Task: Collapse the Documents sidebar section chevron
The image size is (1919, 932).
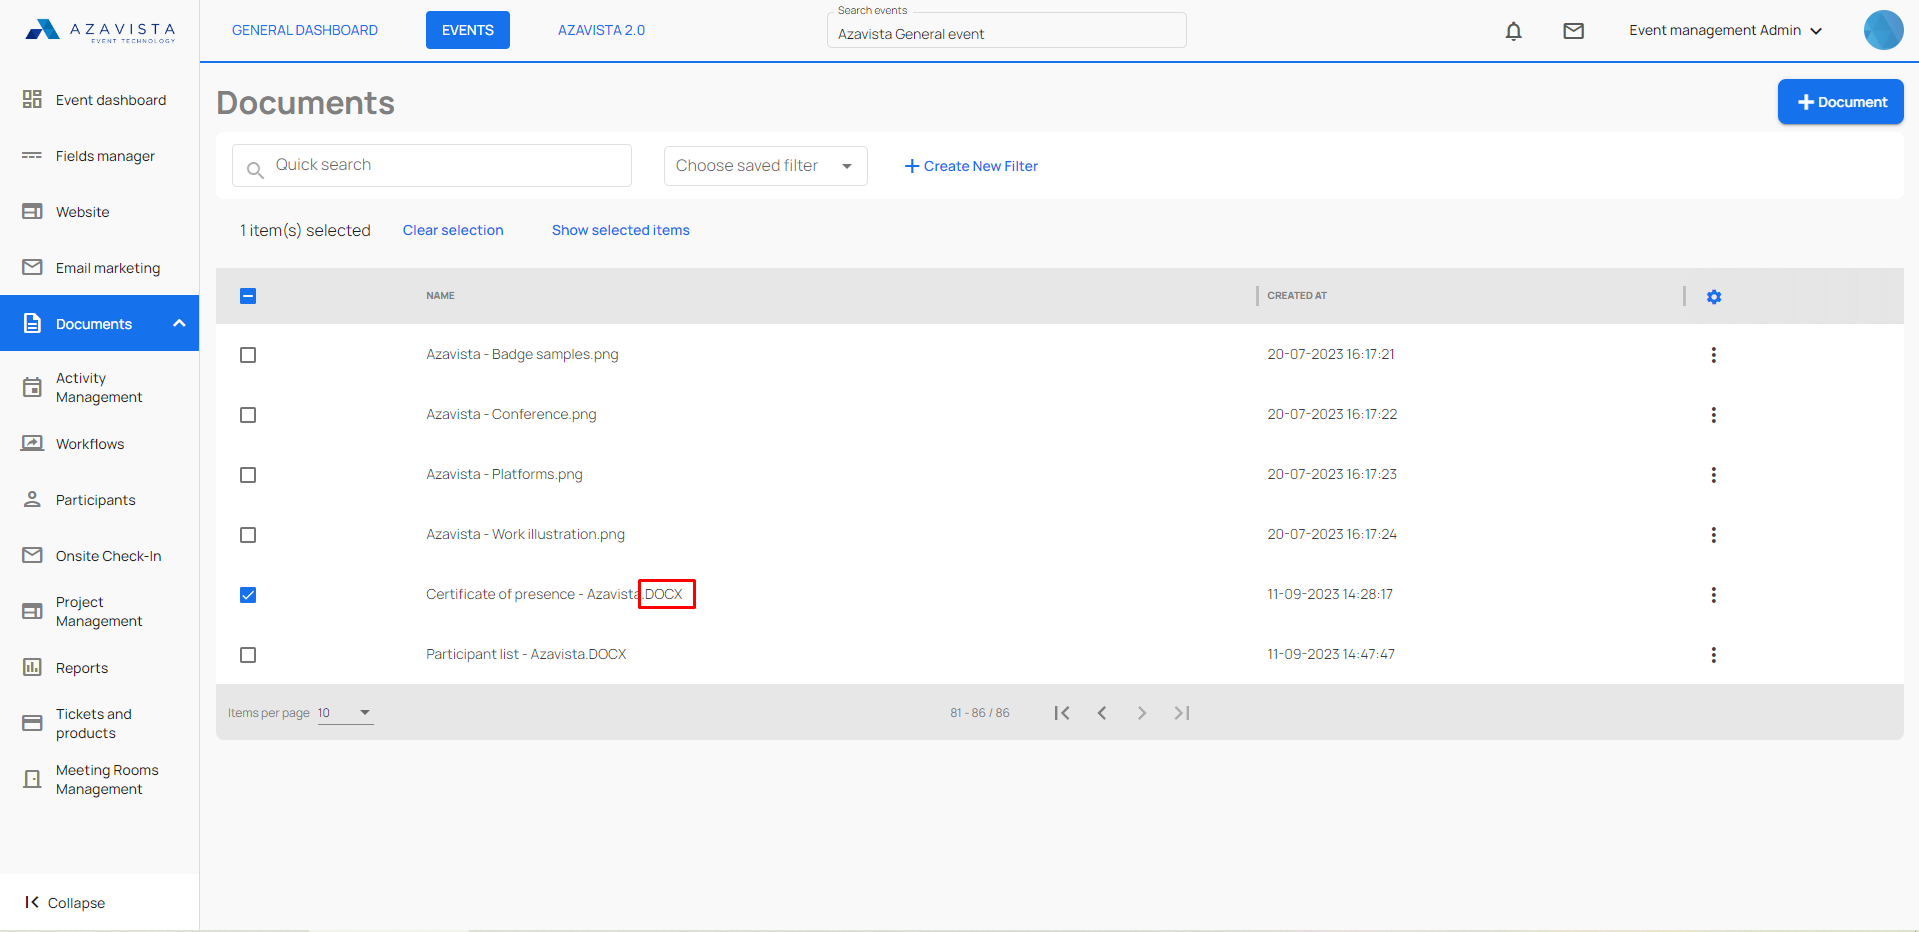Action: coord(179,323)
